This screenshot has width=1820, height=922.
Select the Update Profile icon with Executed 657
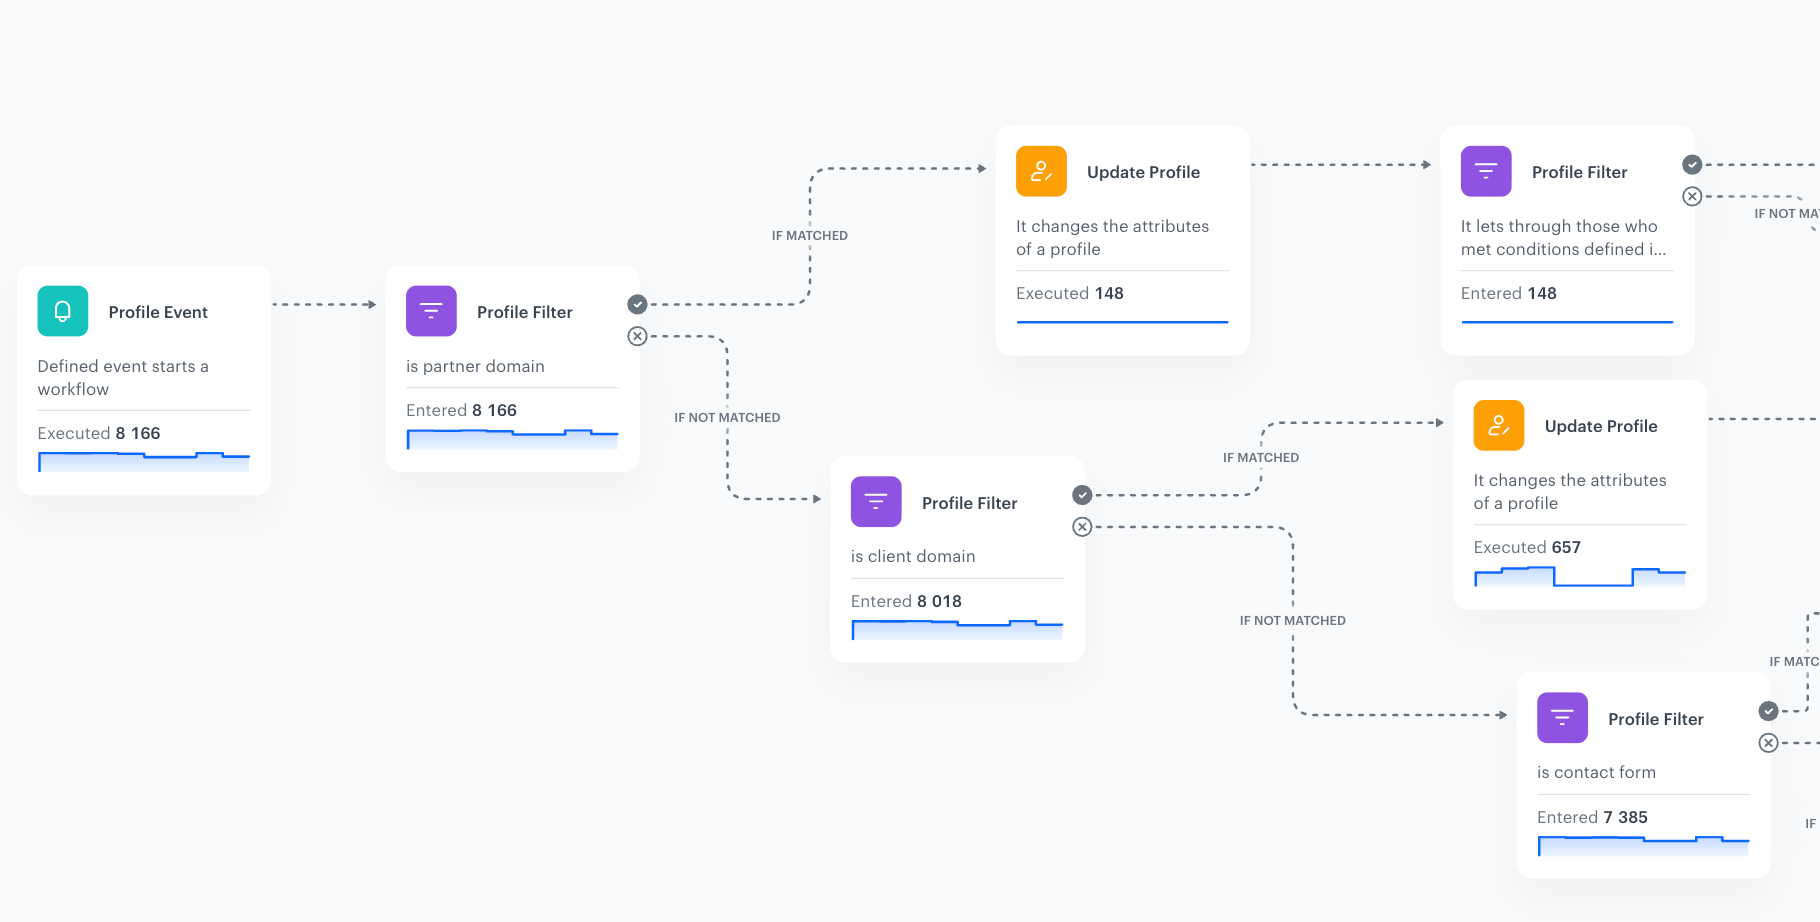[x=1498, y=425]
